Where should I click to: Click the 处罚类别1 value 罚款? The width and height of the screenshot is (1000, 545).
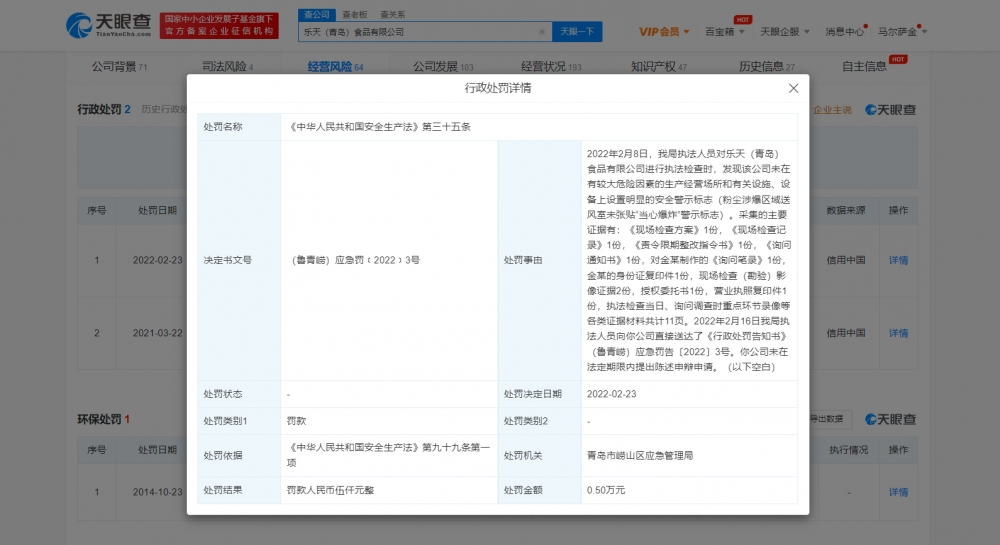[x=297, y=421]
